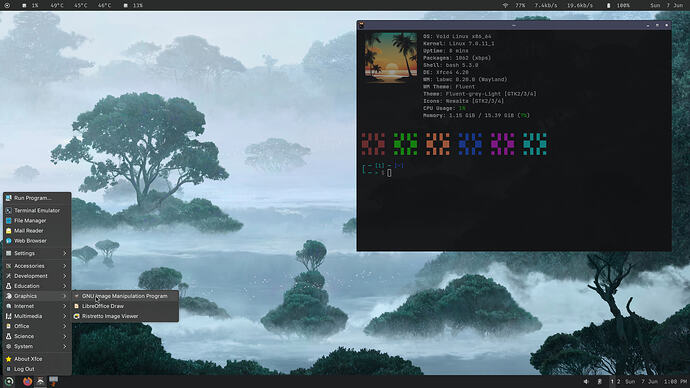Click the terminal window taskbar icon next to Firefox

[x=40, y=381]
